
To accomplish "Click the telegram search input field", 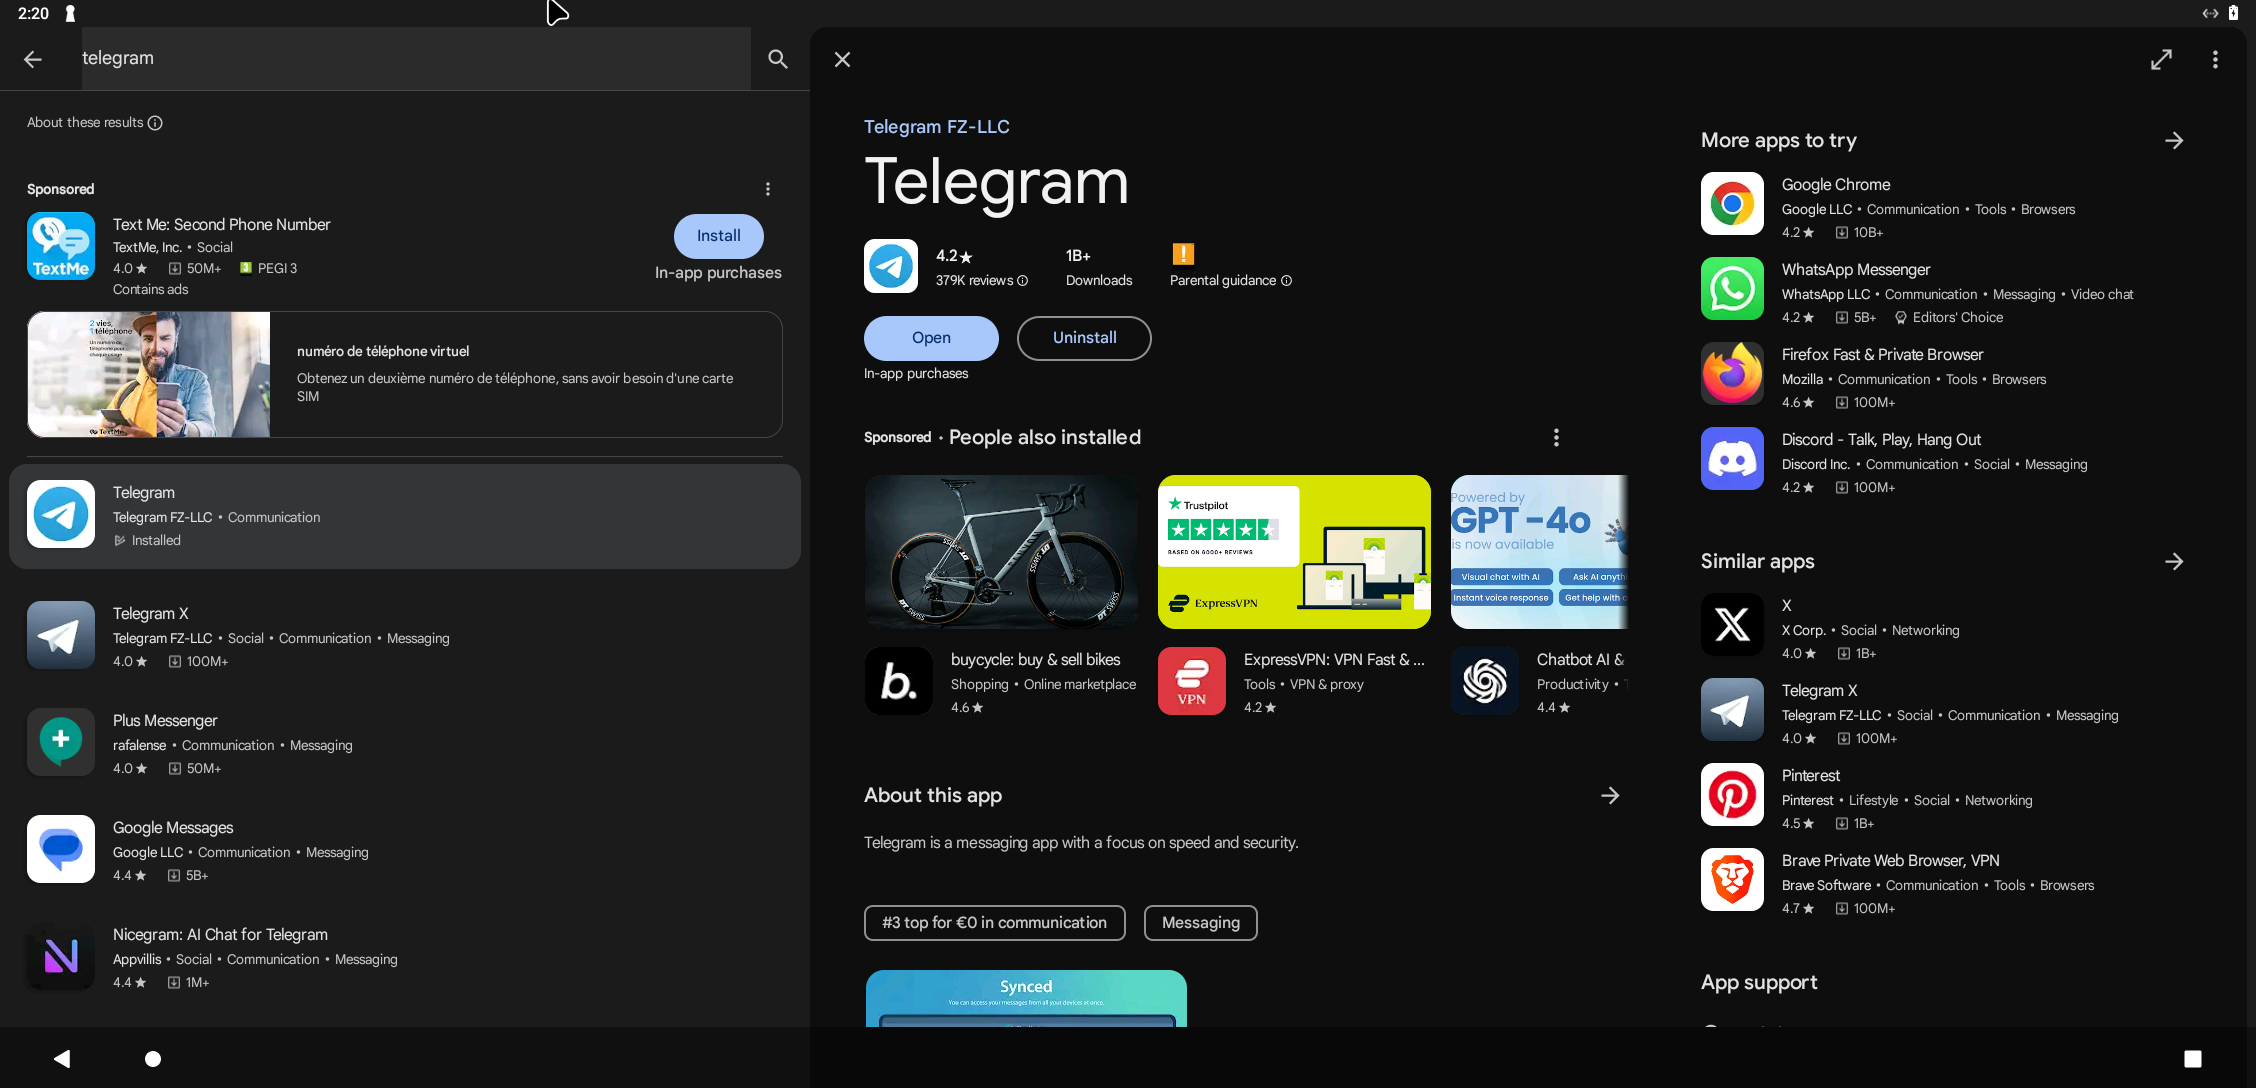I will point(410,59).
